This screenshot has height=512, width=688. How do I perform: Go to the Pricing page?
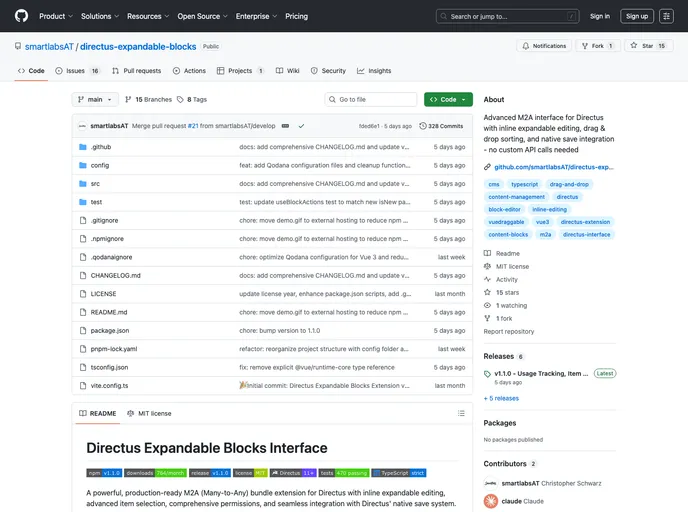296,16
